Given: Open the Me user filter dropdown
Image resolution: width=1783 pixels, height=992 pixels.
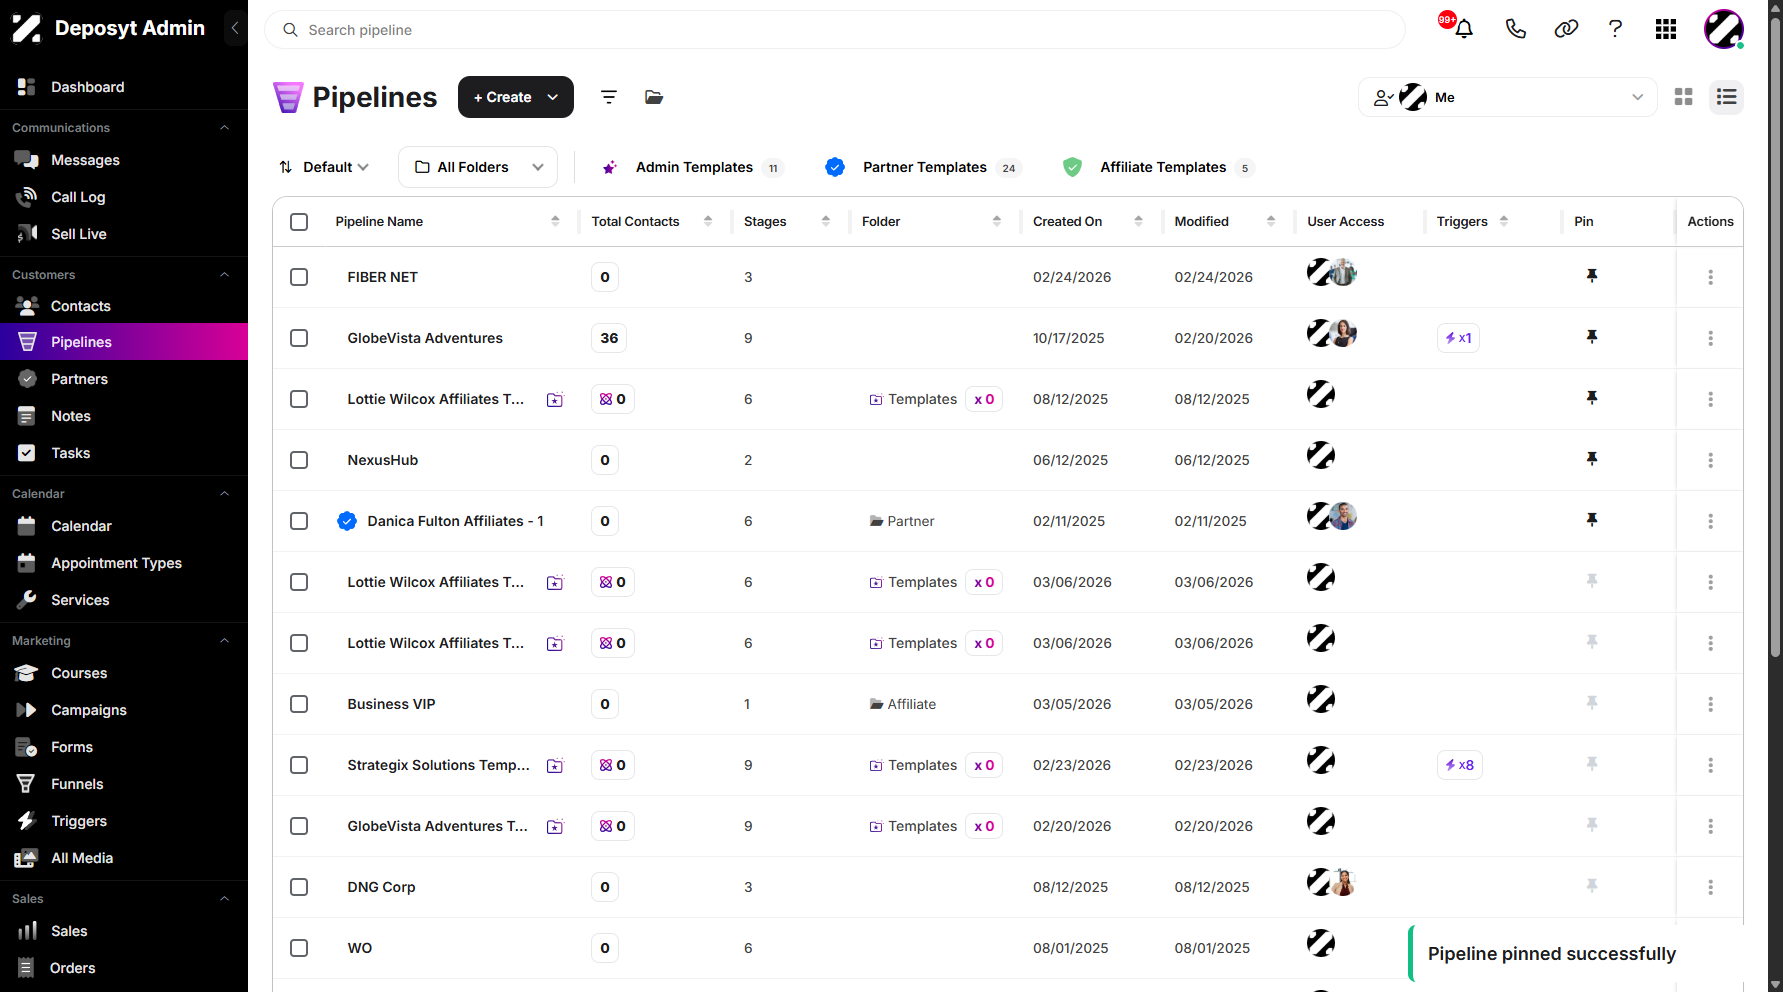Looking at the screenshot, I should pos(1507,97).
